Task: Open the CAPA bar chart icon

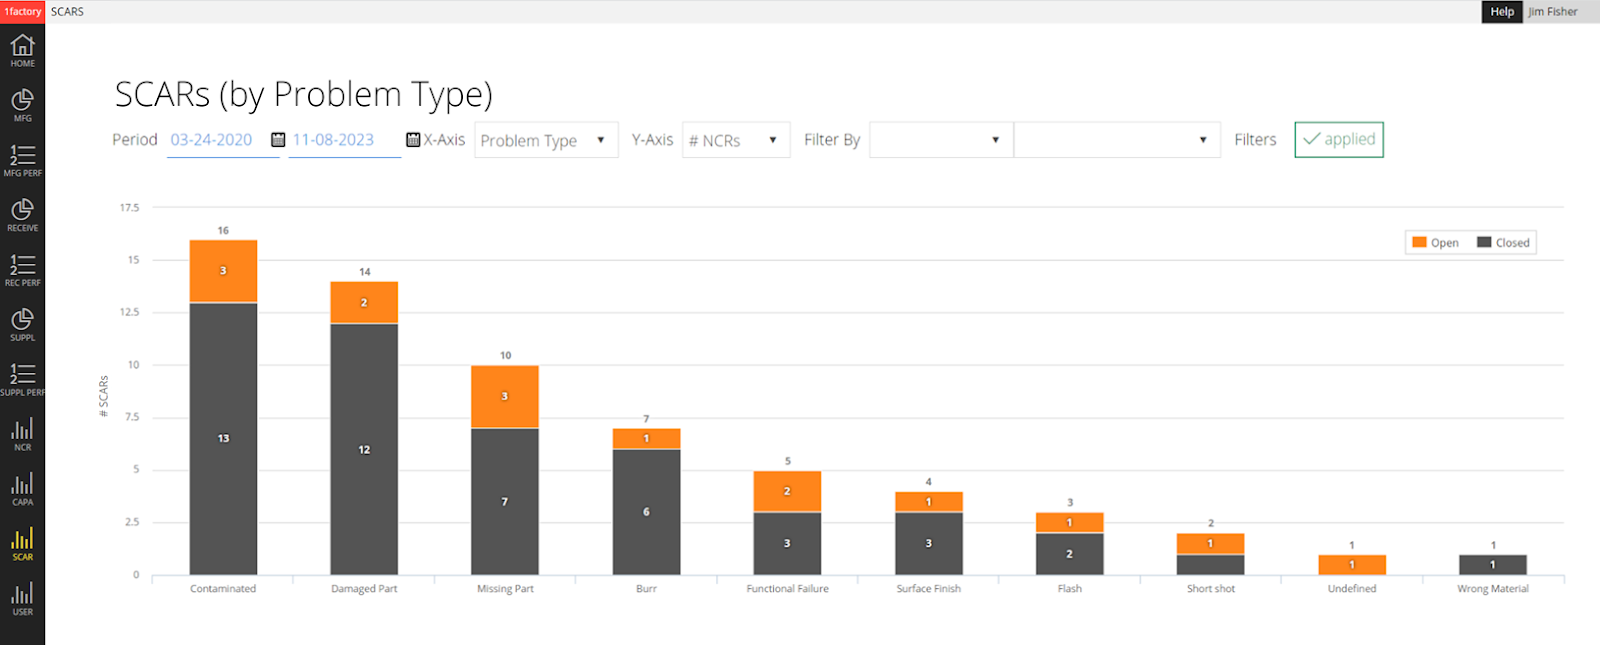Action: (22, 490)
